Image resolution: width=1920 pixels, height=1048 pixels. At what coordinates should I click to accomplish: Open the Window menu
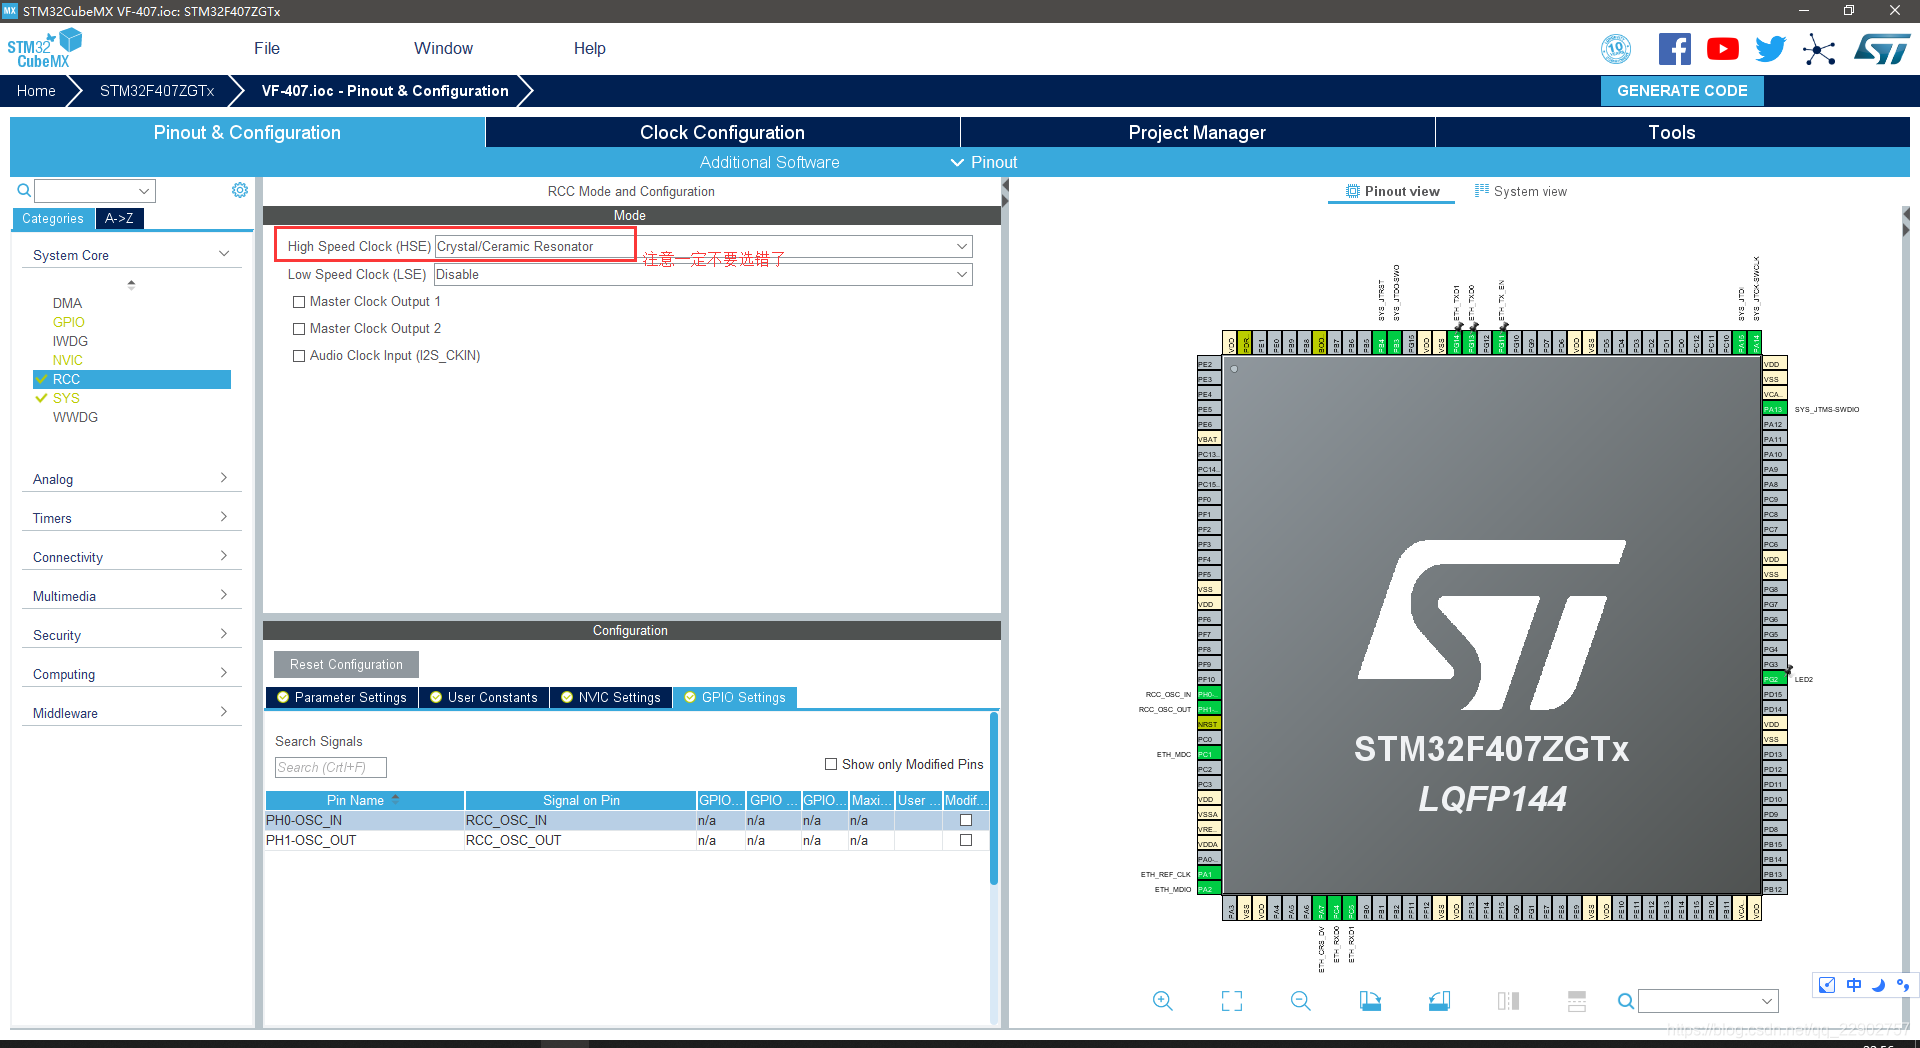coord(443,48)
